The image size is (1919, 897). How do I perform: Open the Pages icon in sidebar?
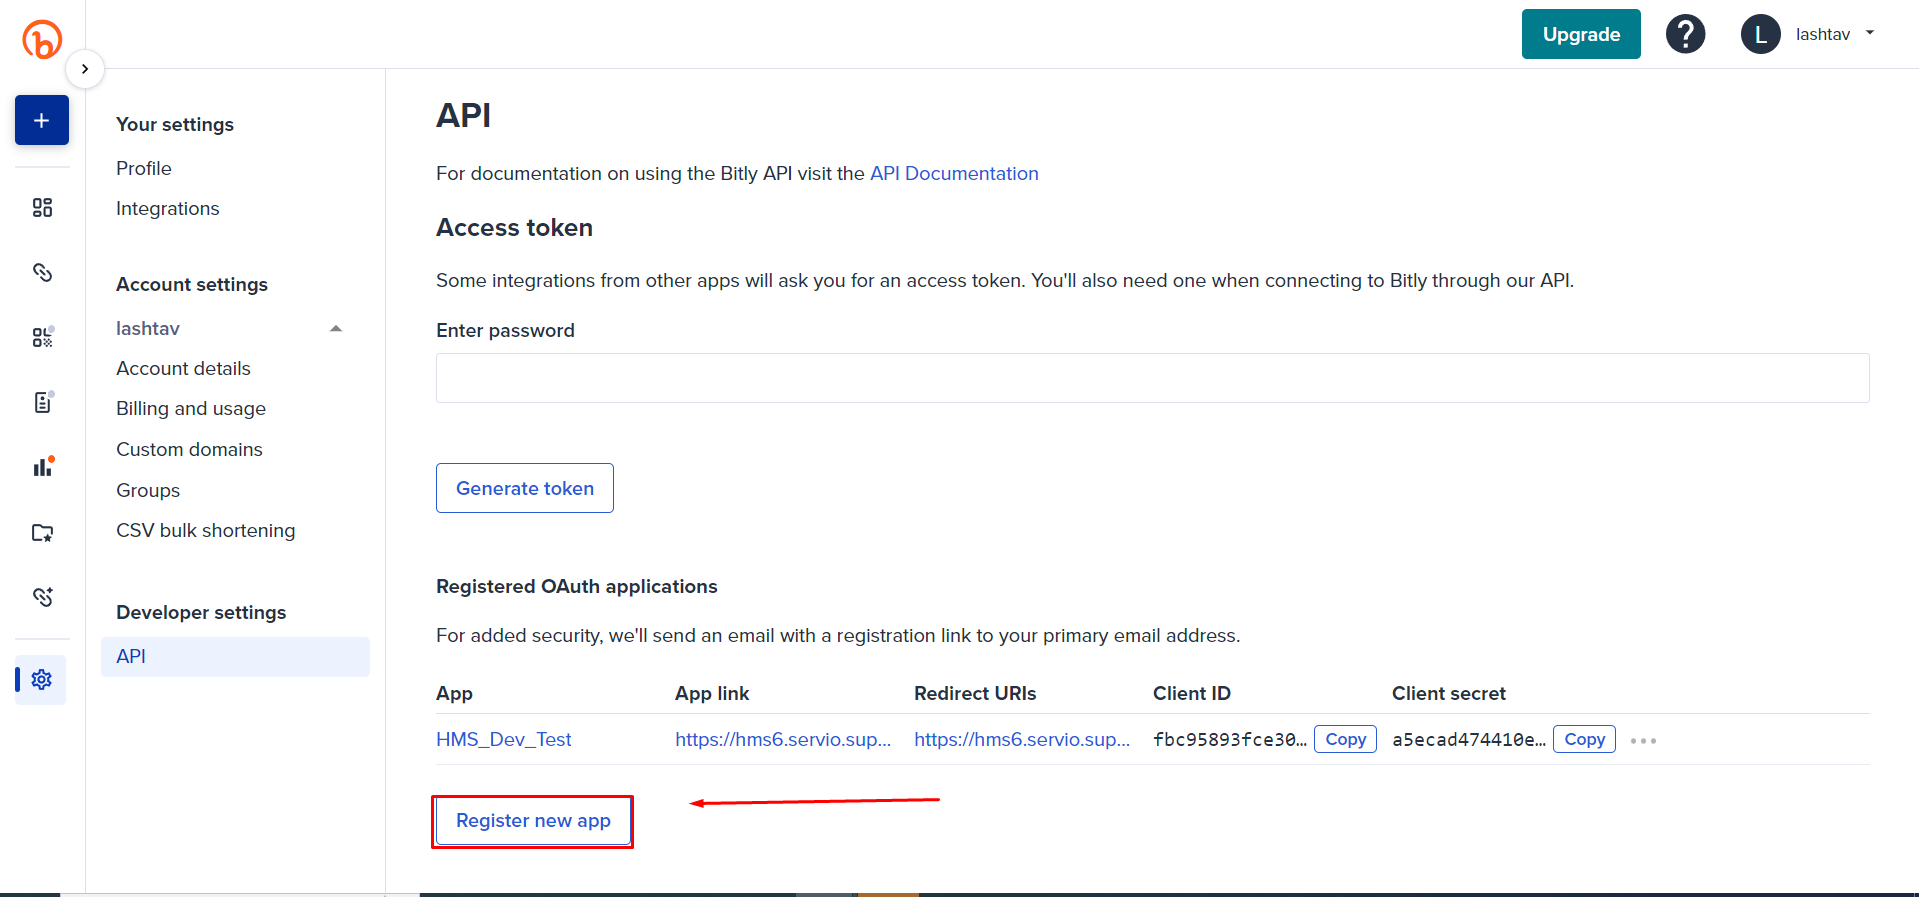(42, 402)
